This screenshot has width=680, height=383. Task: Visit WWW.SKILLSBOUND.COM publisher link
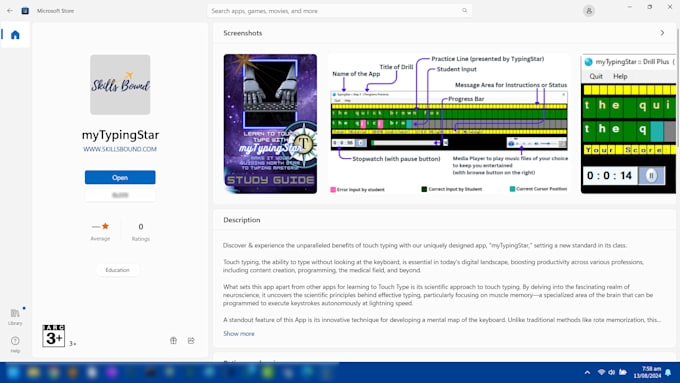click(x=120, y=149)
